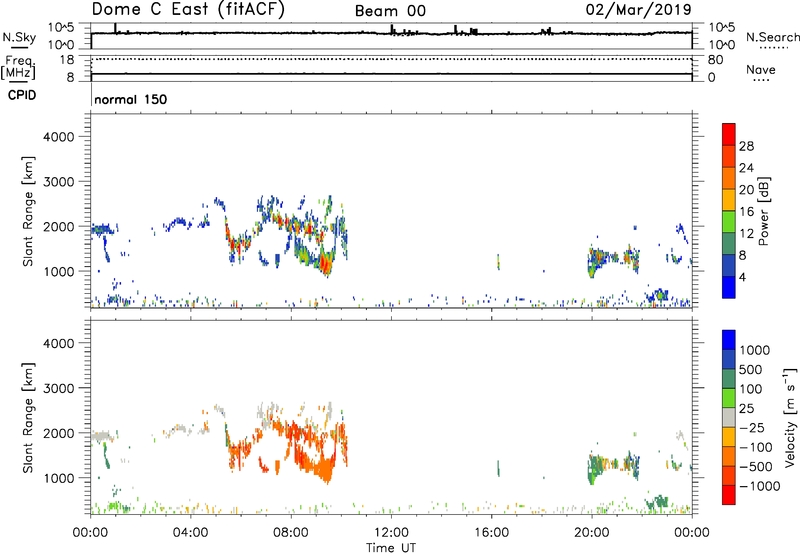
Task: Click the 'Time UT' axis label
Action: (391, 548)
